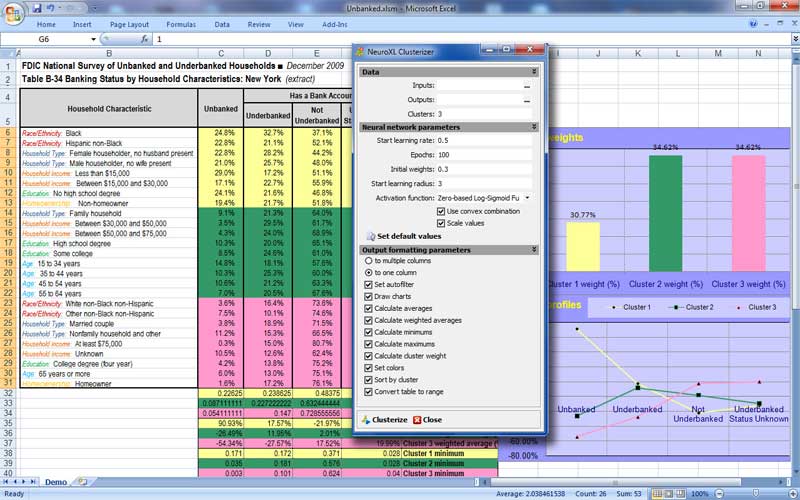800x500 pixels.
Task: Open the Office button menu
Action: click(x=13, y=14)
